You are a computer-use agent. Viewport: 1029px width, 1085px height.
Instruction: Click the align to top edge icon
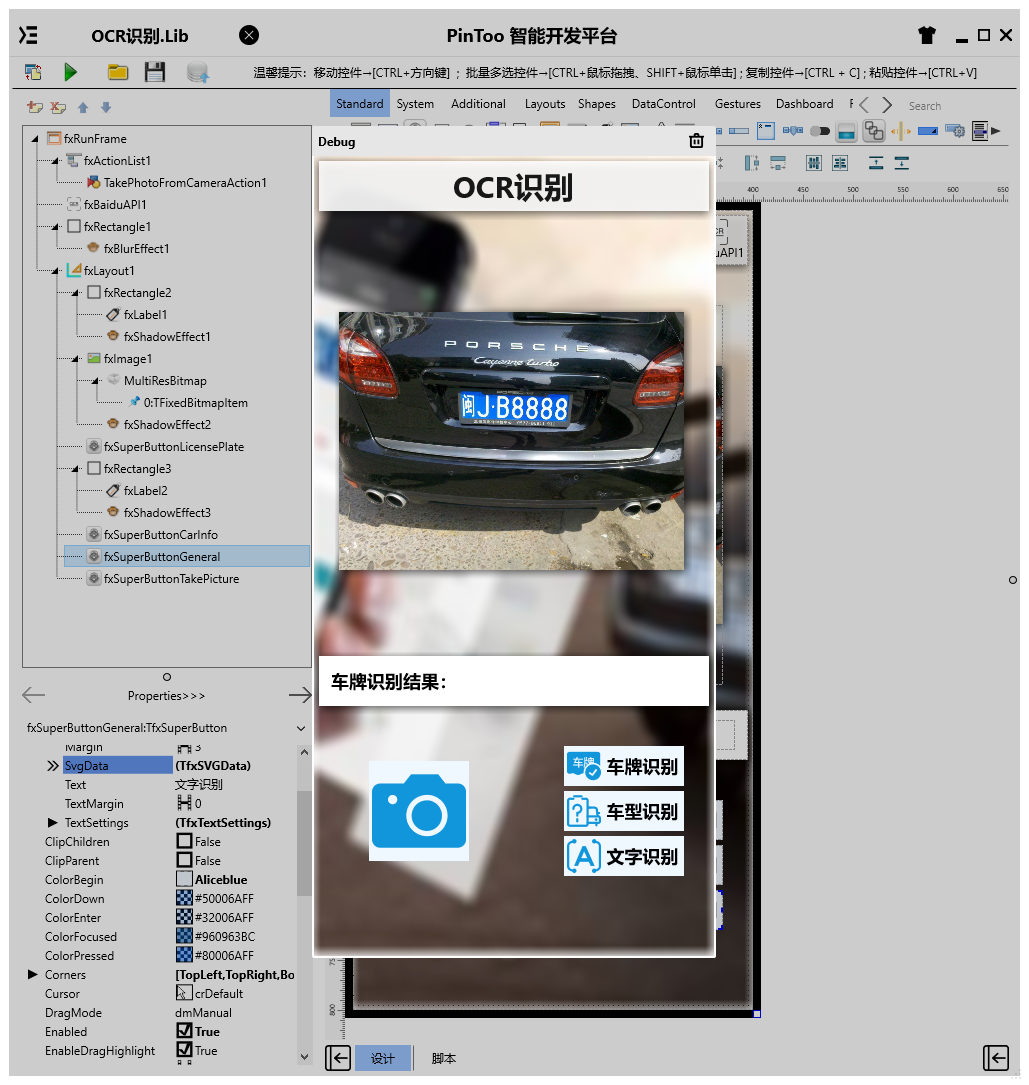pos(875,163)
